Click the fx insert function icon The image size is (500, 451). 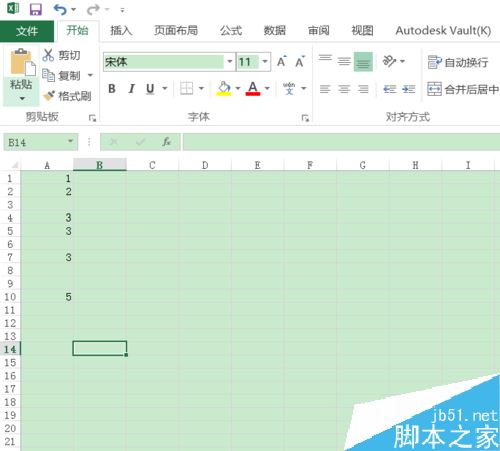click(x=166, y=142)
